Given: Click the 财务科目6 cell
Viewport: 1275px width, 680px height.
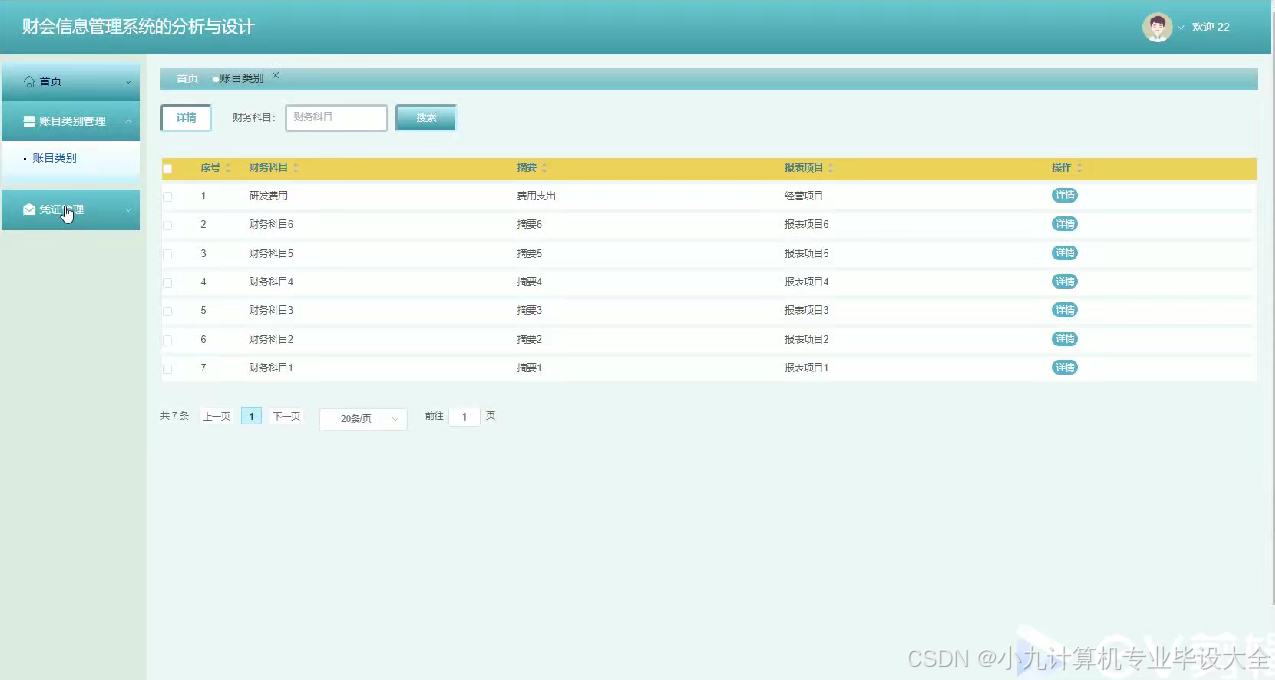Looking at the screenshot, I should 272,225.
